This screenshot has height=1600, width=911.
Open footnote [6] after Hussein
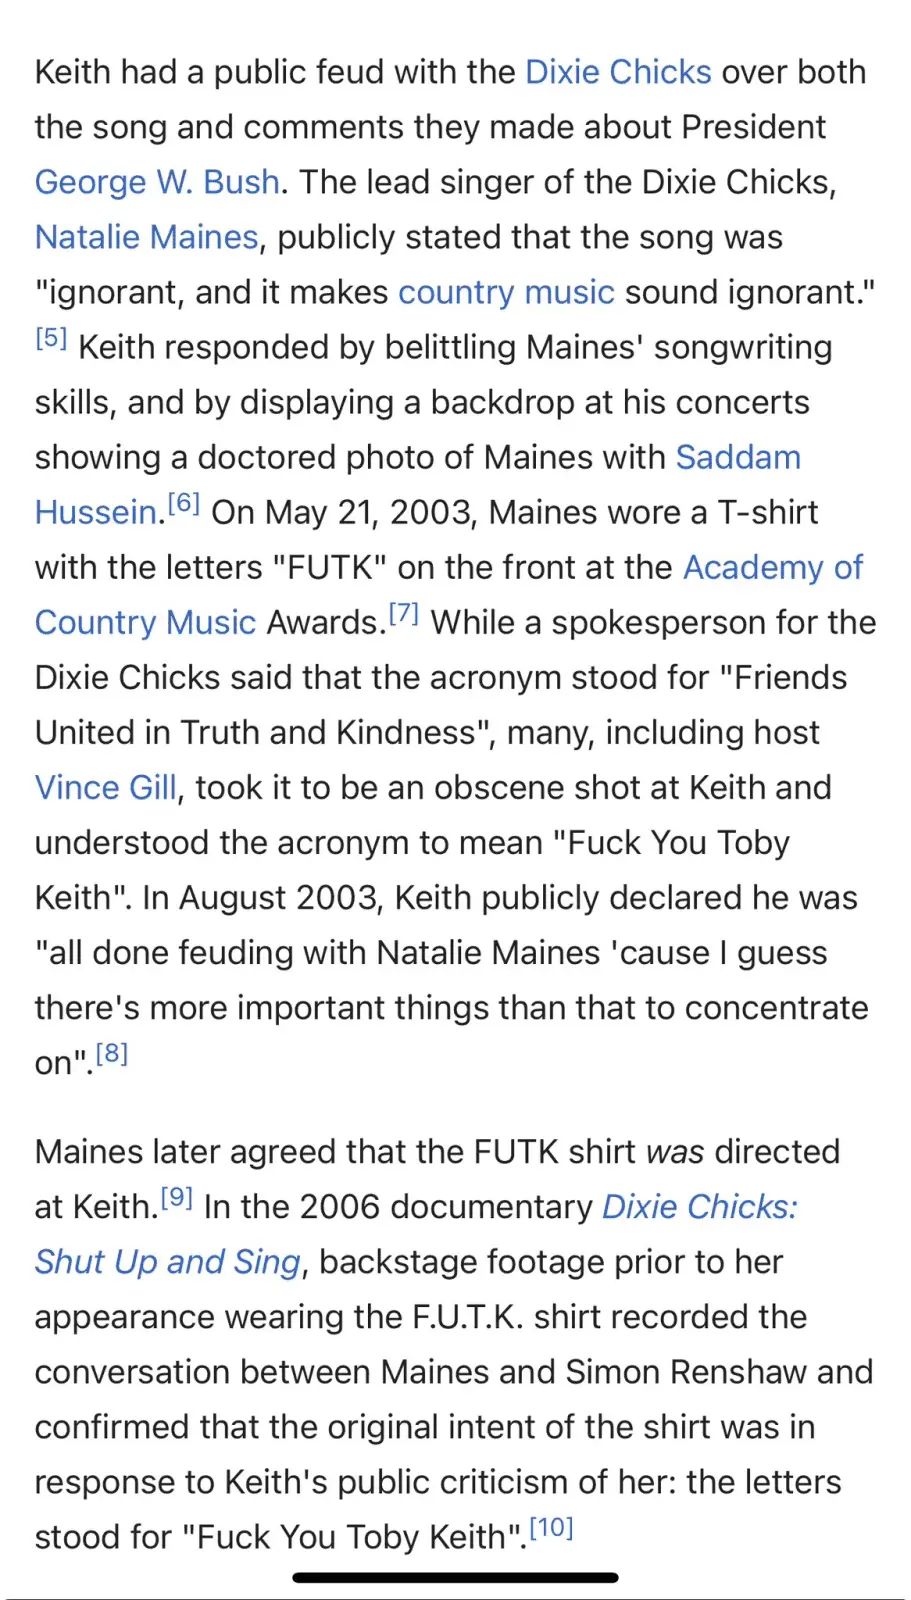coord(184,504)
